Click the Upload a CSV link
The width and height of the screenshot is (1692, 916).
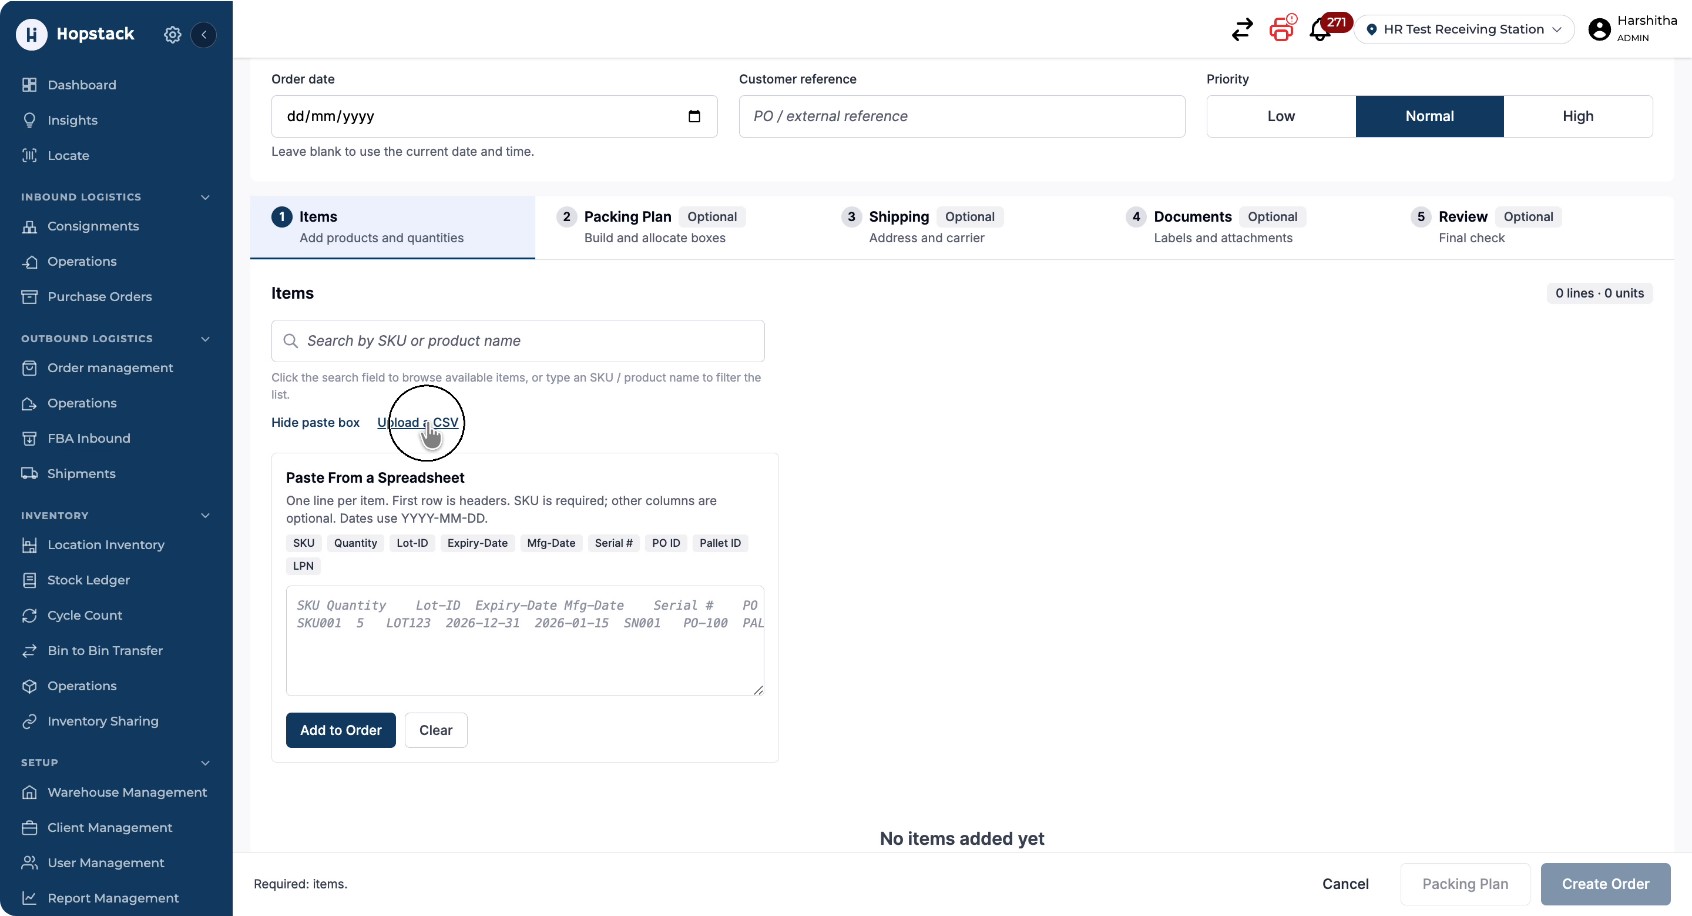pyautogui.click(x=418, y=423)
